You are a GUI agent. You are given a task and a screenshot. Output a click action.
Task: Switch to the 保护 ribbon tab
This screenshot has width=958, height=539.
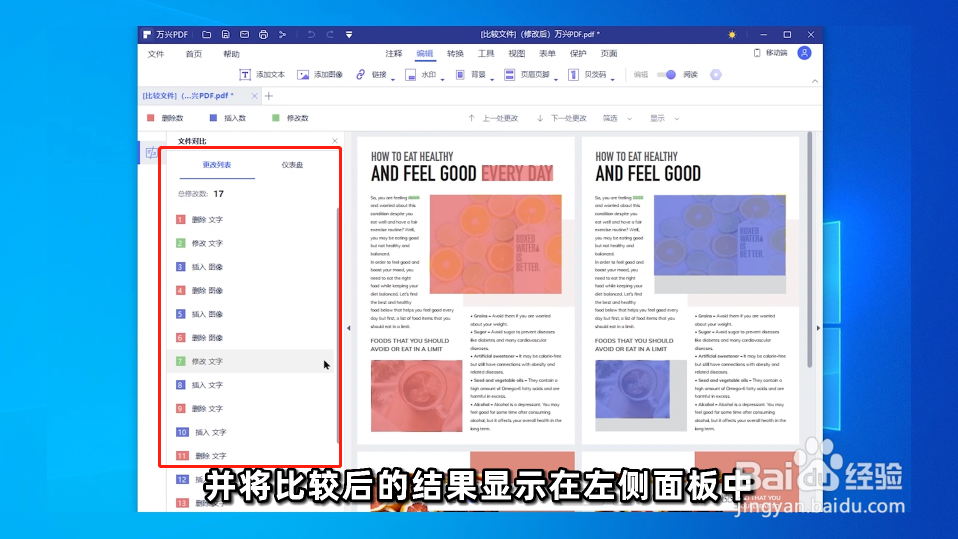578,54
